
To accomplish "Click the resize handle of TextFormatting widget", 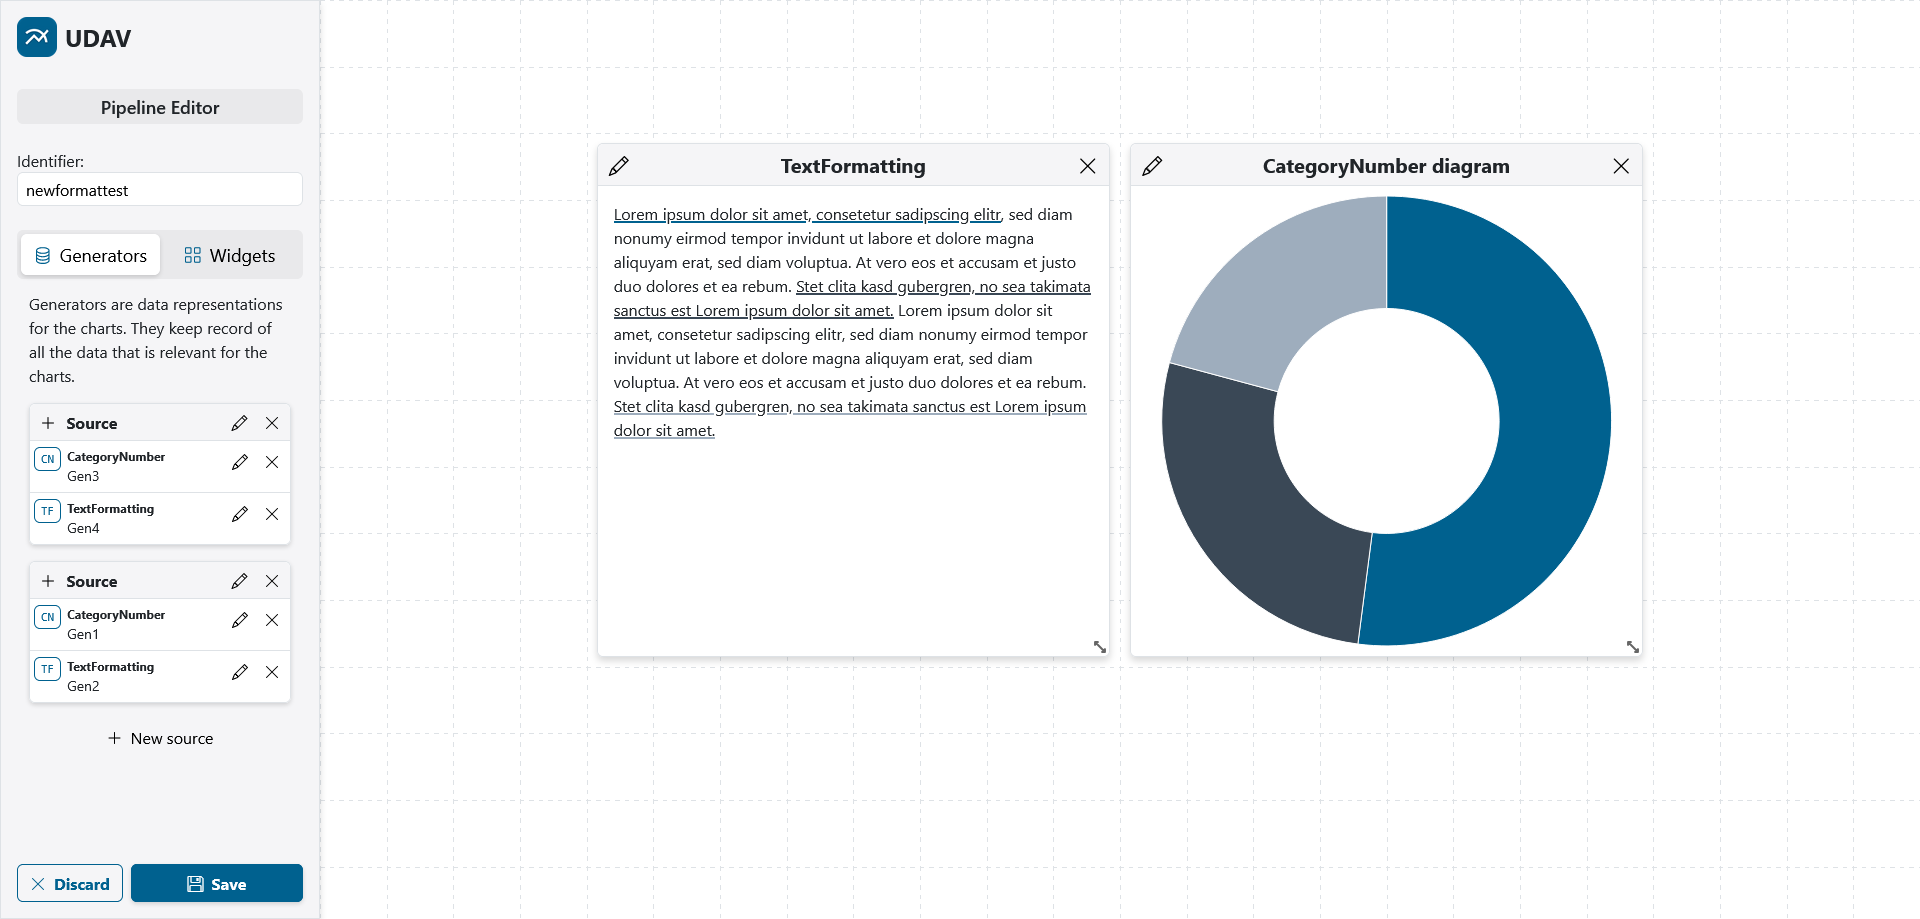I will click(1099, 647).
